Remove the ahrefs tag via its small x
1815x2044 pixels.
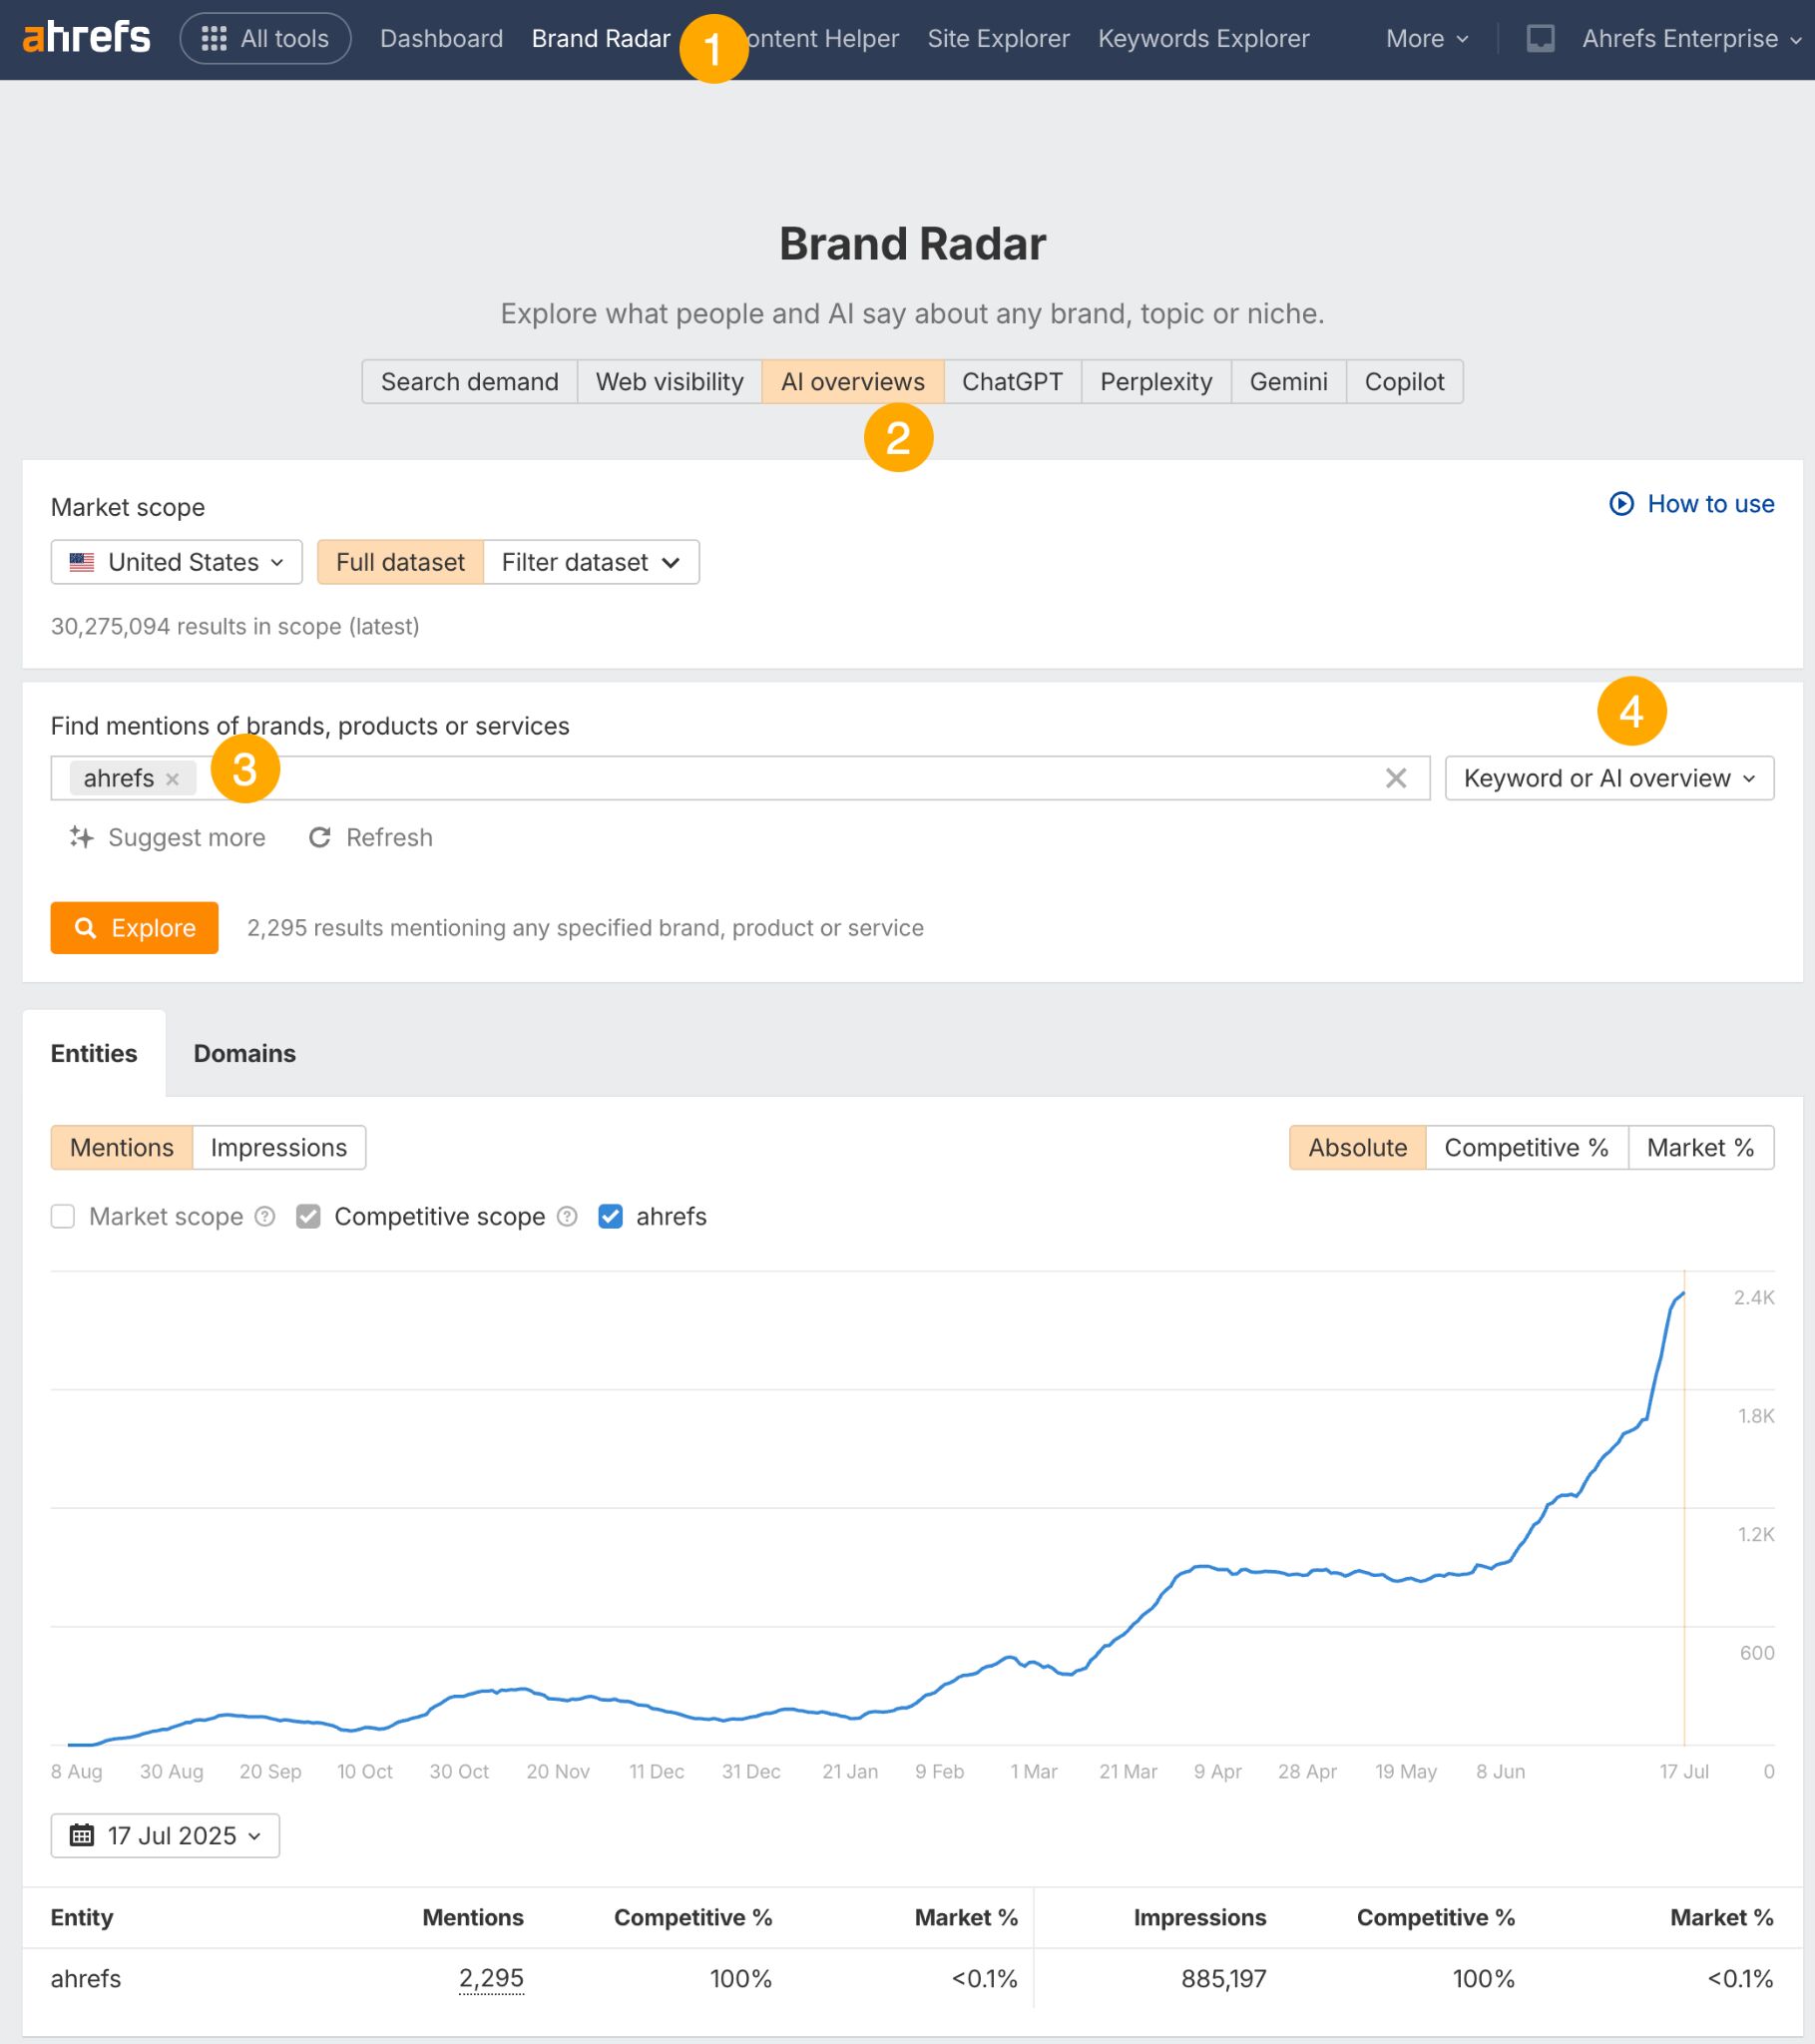(x=172, y=778)
